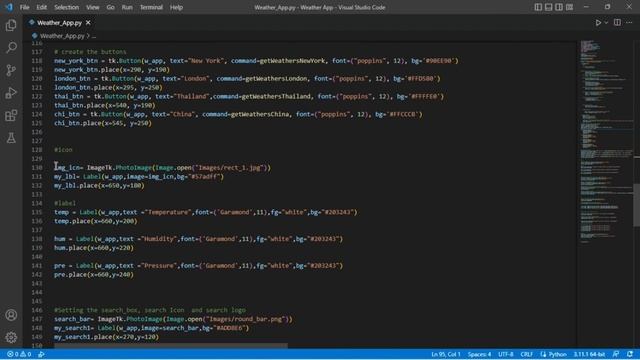The image size is (640, 360).
Task: Open Source Control view
Action: 11,70
